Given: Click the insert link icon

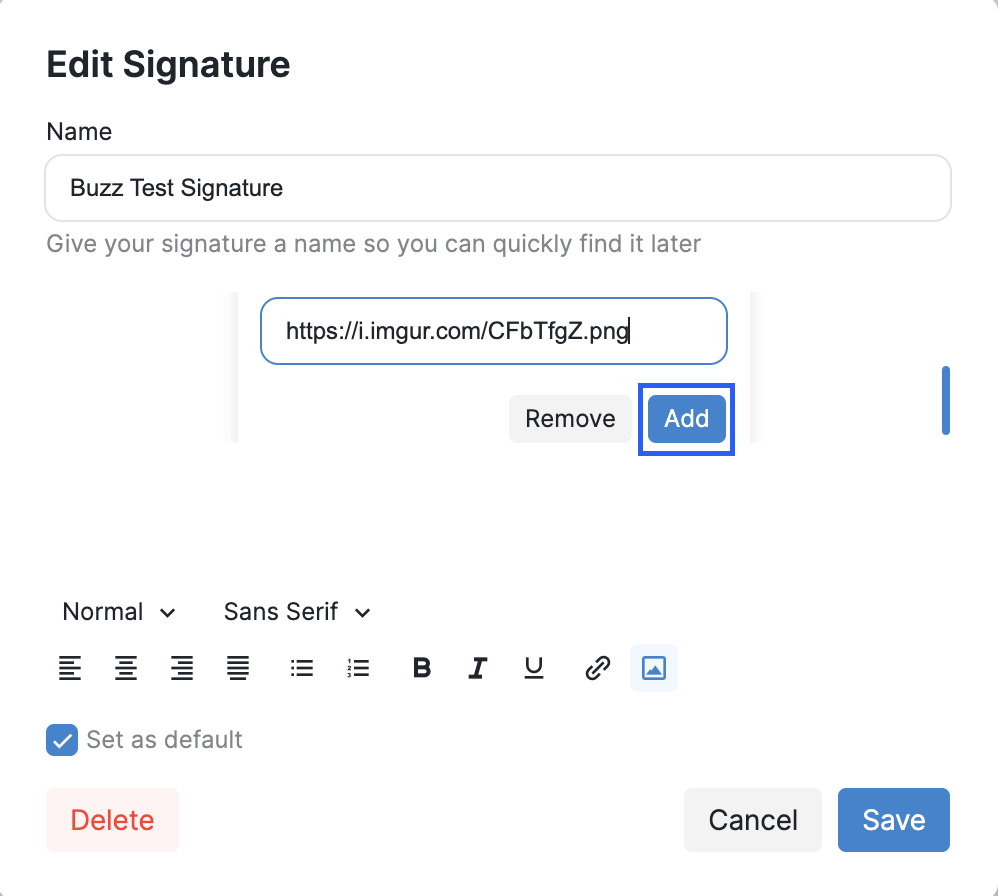Looking at the screenshot, I should [597, 668].
